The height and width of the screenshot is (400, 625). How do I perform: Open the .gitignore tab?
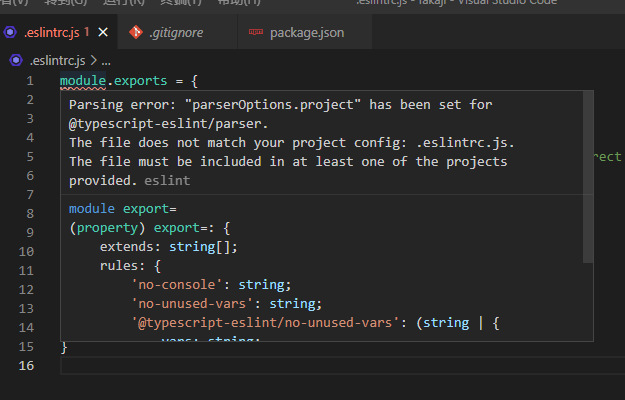click(177, 32)
